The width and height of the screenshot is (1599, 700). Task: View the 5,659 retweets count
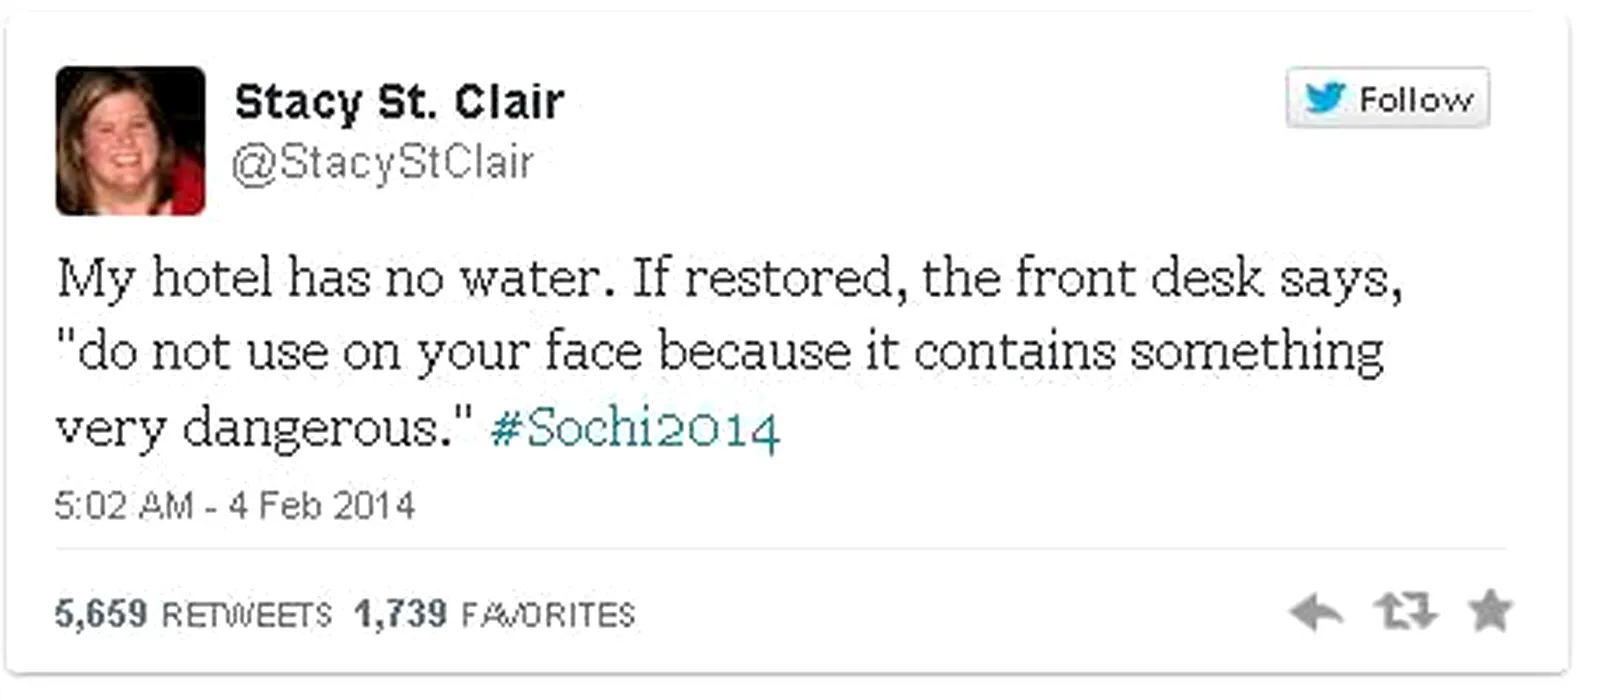[101, 613]
